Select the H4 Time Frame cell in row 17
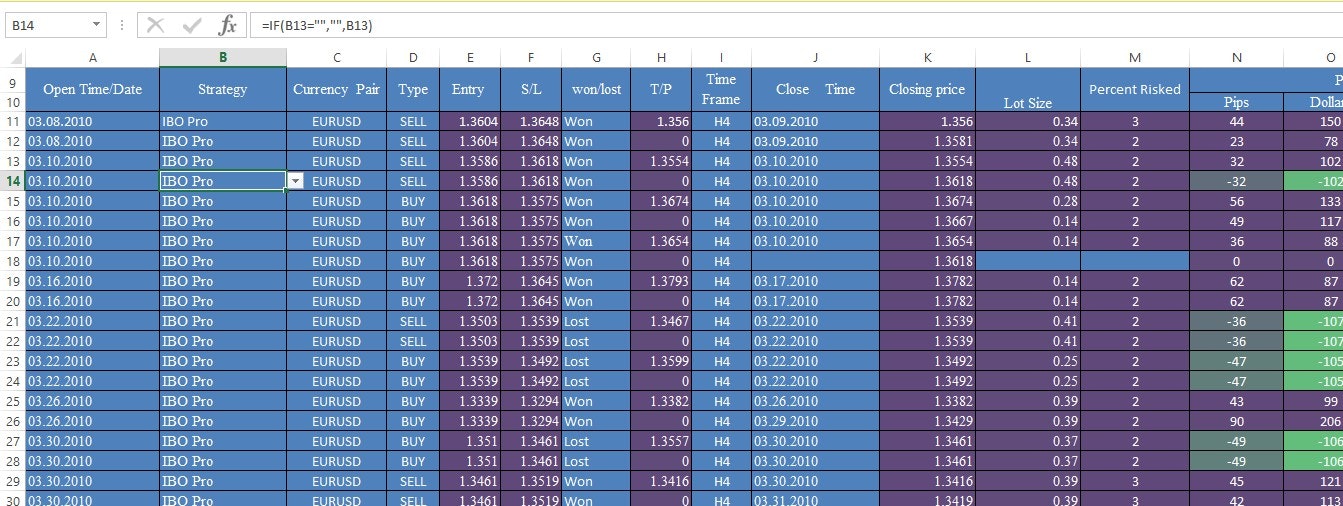Image resolution: width=1343 pixels, height=506 pixels. point(721,241)
